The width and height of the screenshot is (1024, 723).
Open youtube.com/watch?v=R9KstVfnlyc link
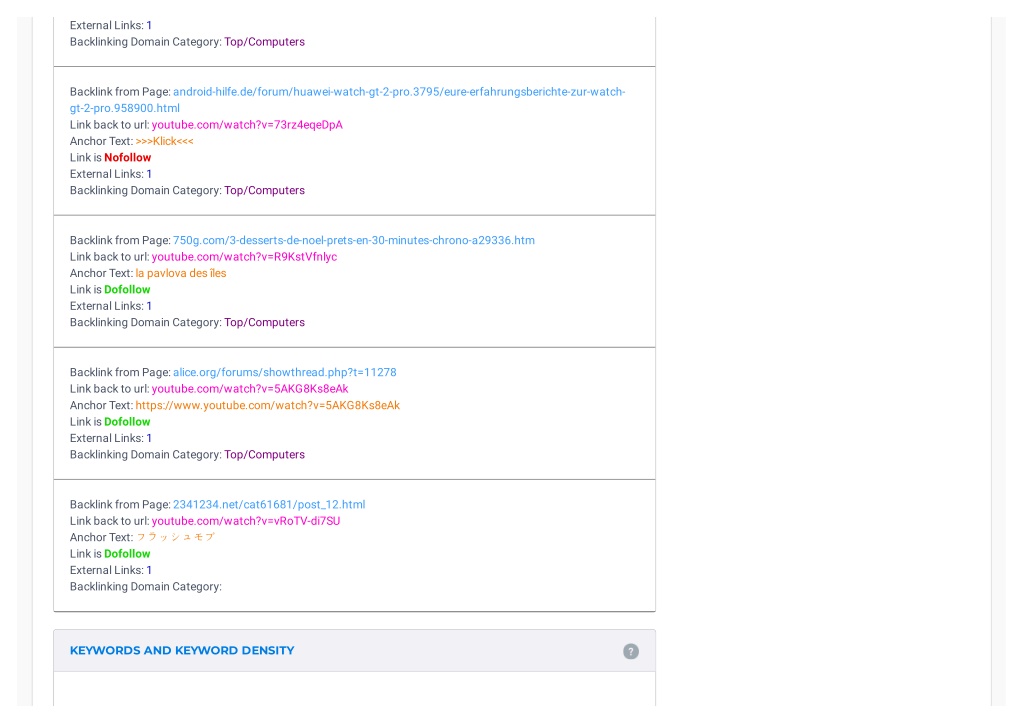(x=244, y=257)
